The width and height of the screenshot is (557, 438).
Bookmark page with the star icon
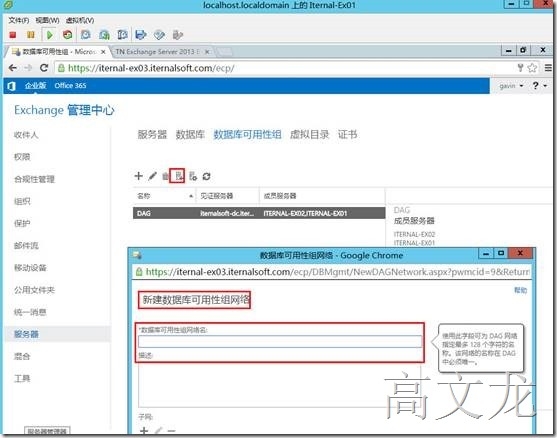point(532,68)
